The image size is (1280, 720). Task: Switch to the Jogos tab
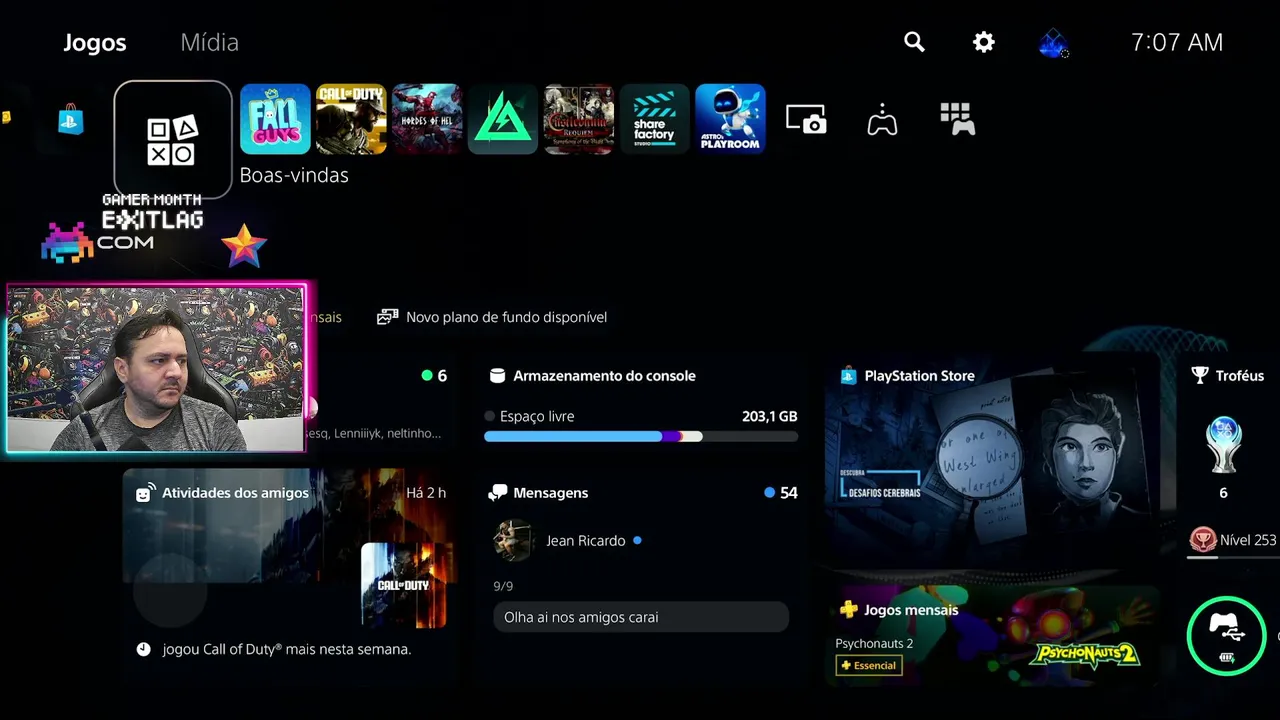(x=95, y=42)
